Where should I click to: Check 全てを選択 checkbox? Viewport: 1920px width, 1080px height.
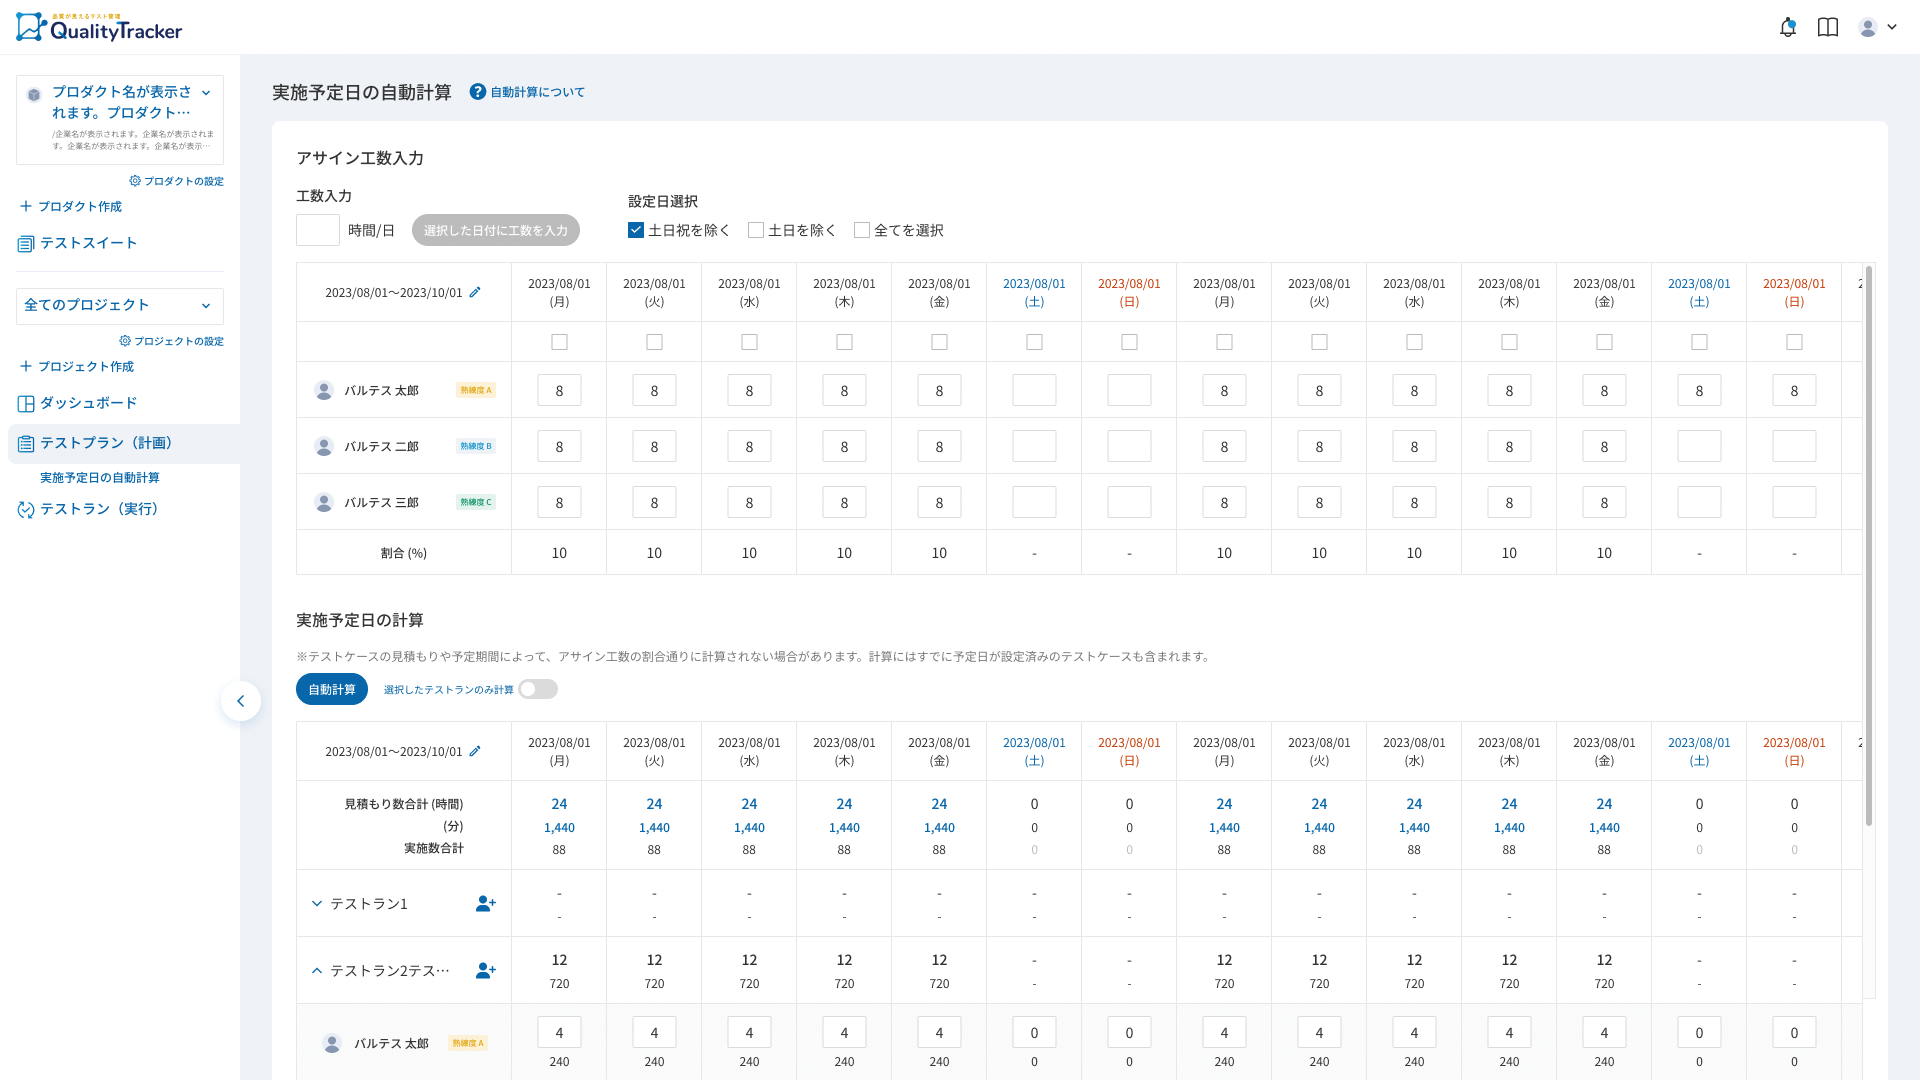862,230
